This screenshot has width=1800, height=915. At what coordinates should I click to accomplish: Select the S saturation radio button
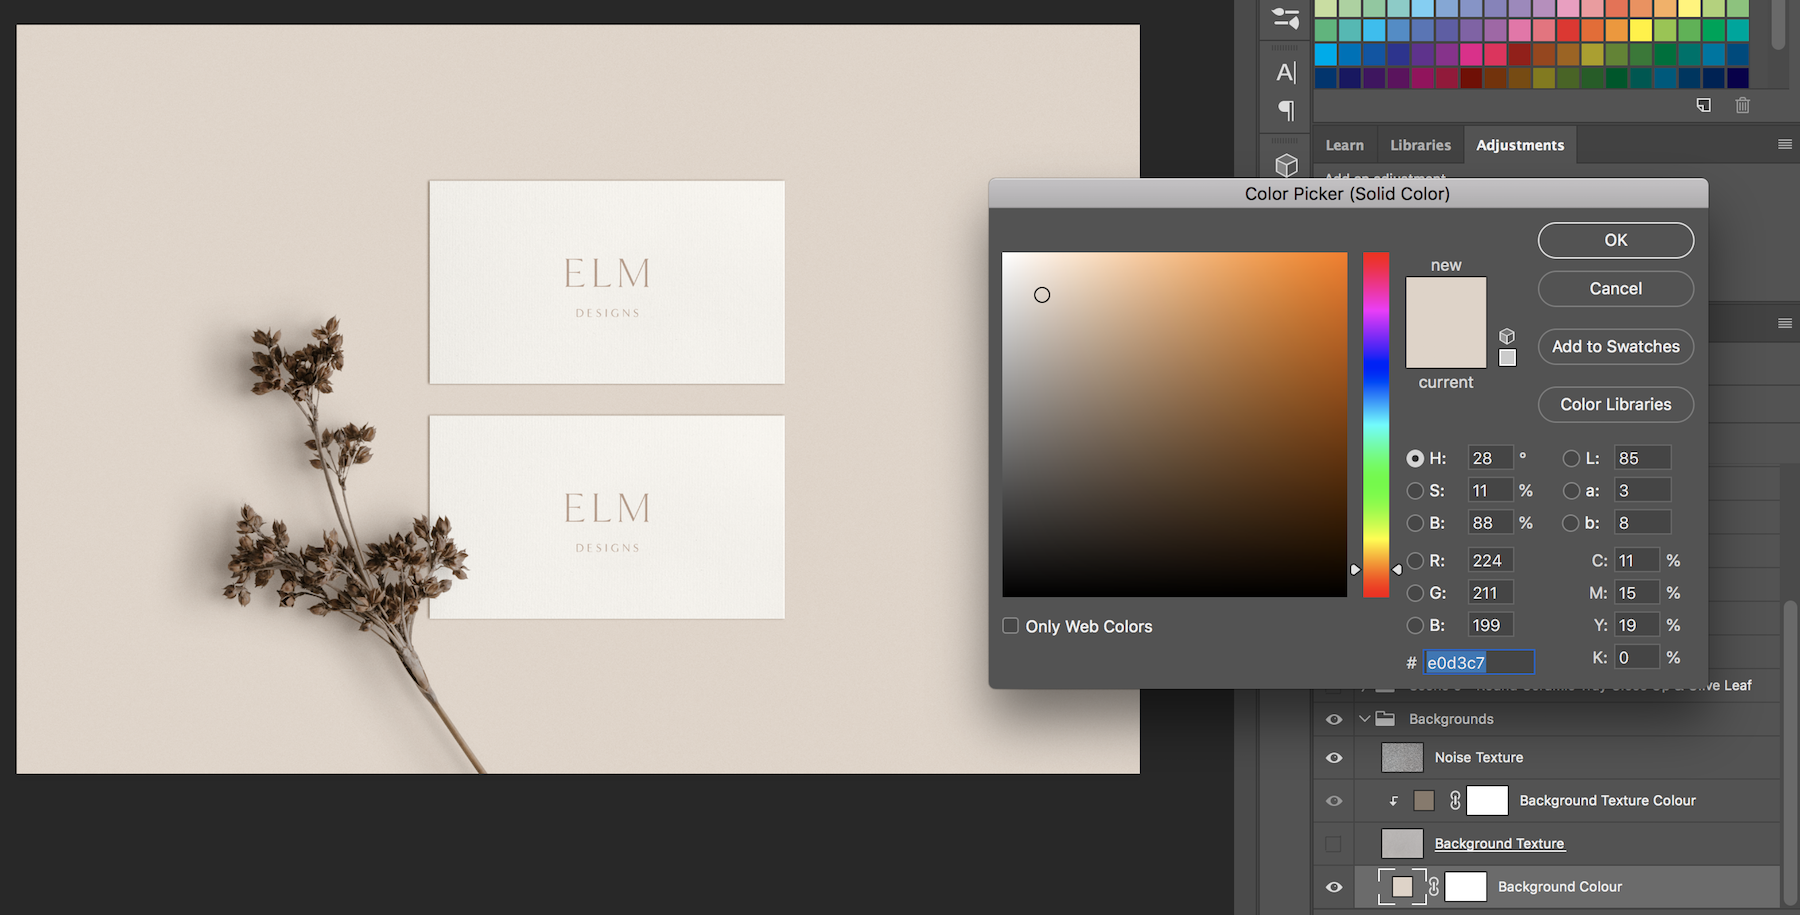(x=1415, y=491)
